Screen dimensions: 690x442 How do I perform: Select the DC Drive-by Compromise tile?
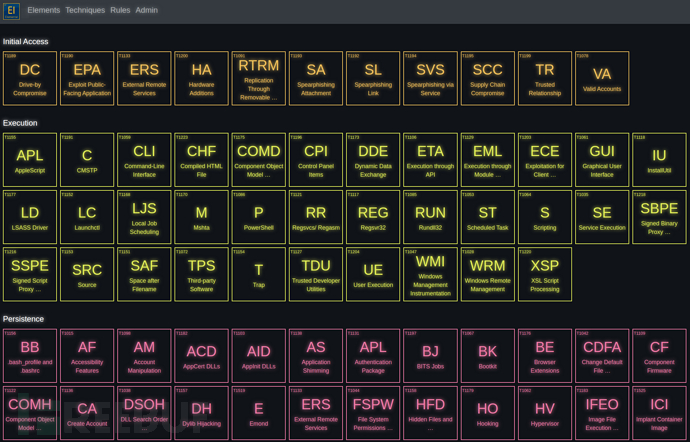tap(30, 78)
